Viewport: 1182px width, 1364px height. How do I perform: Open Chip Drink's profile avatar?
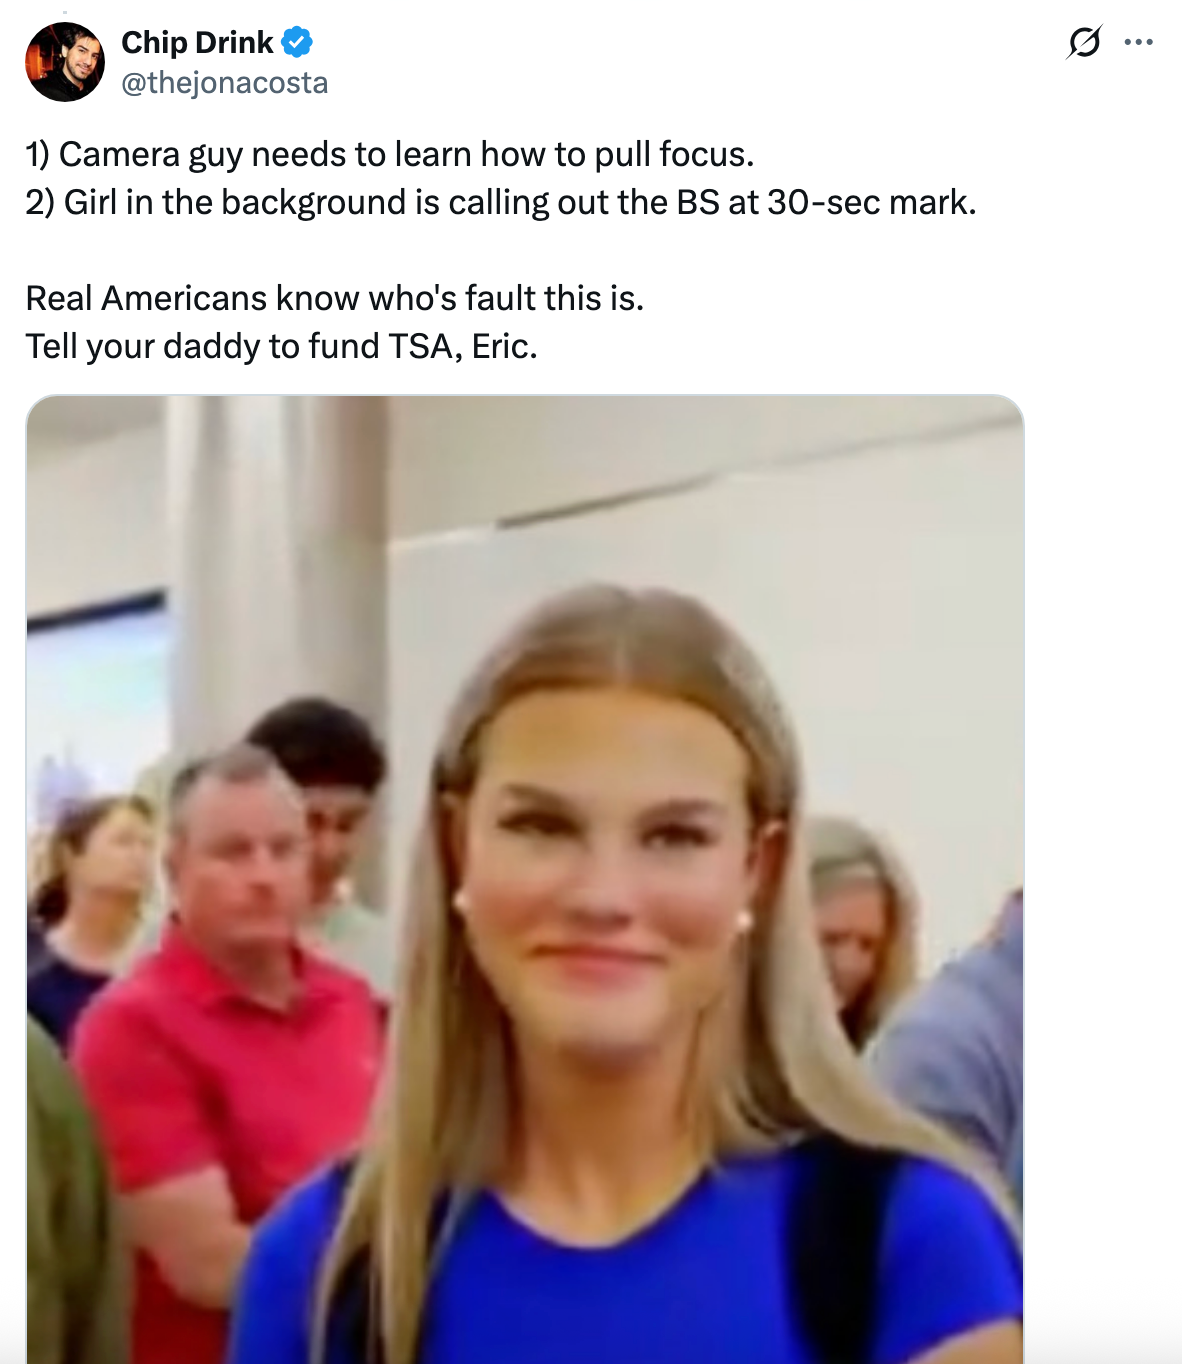point(65,62)
